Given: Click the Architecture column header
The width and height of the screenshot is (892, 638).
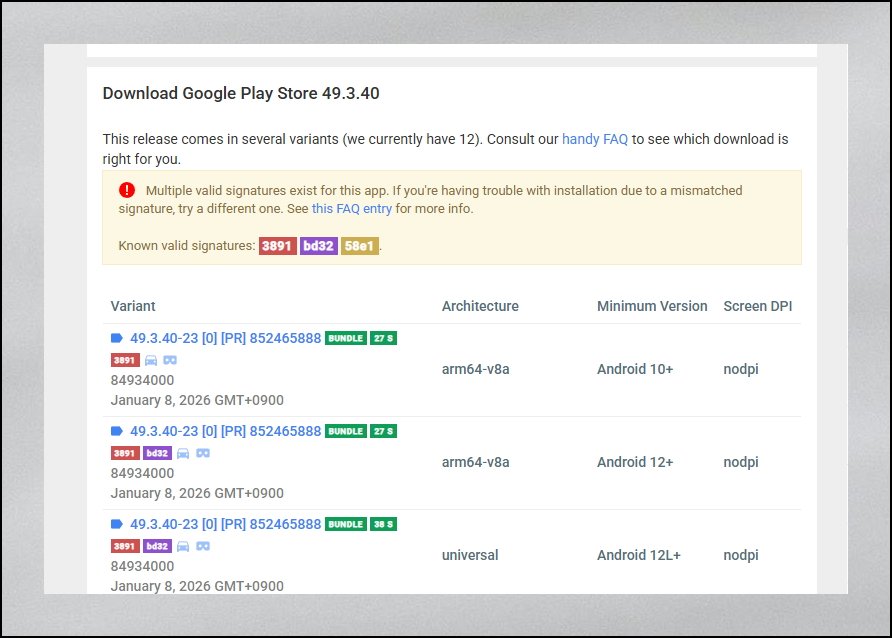Looking at the screenshot, I should [480, 306].
